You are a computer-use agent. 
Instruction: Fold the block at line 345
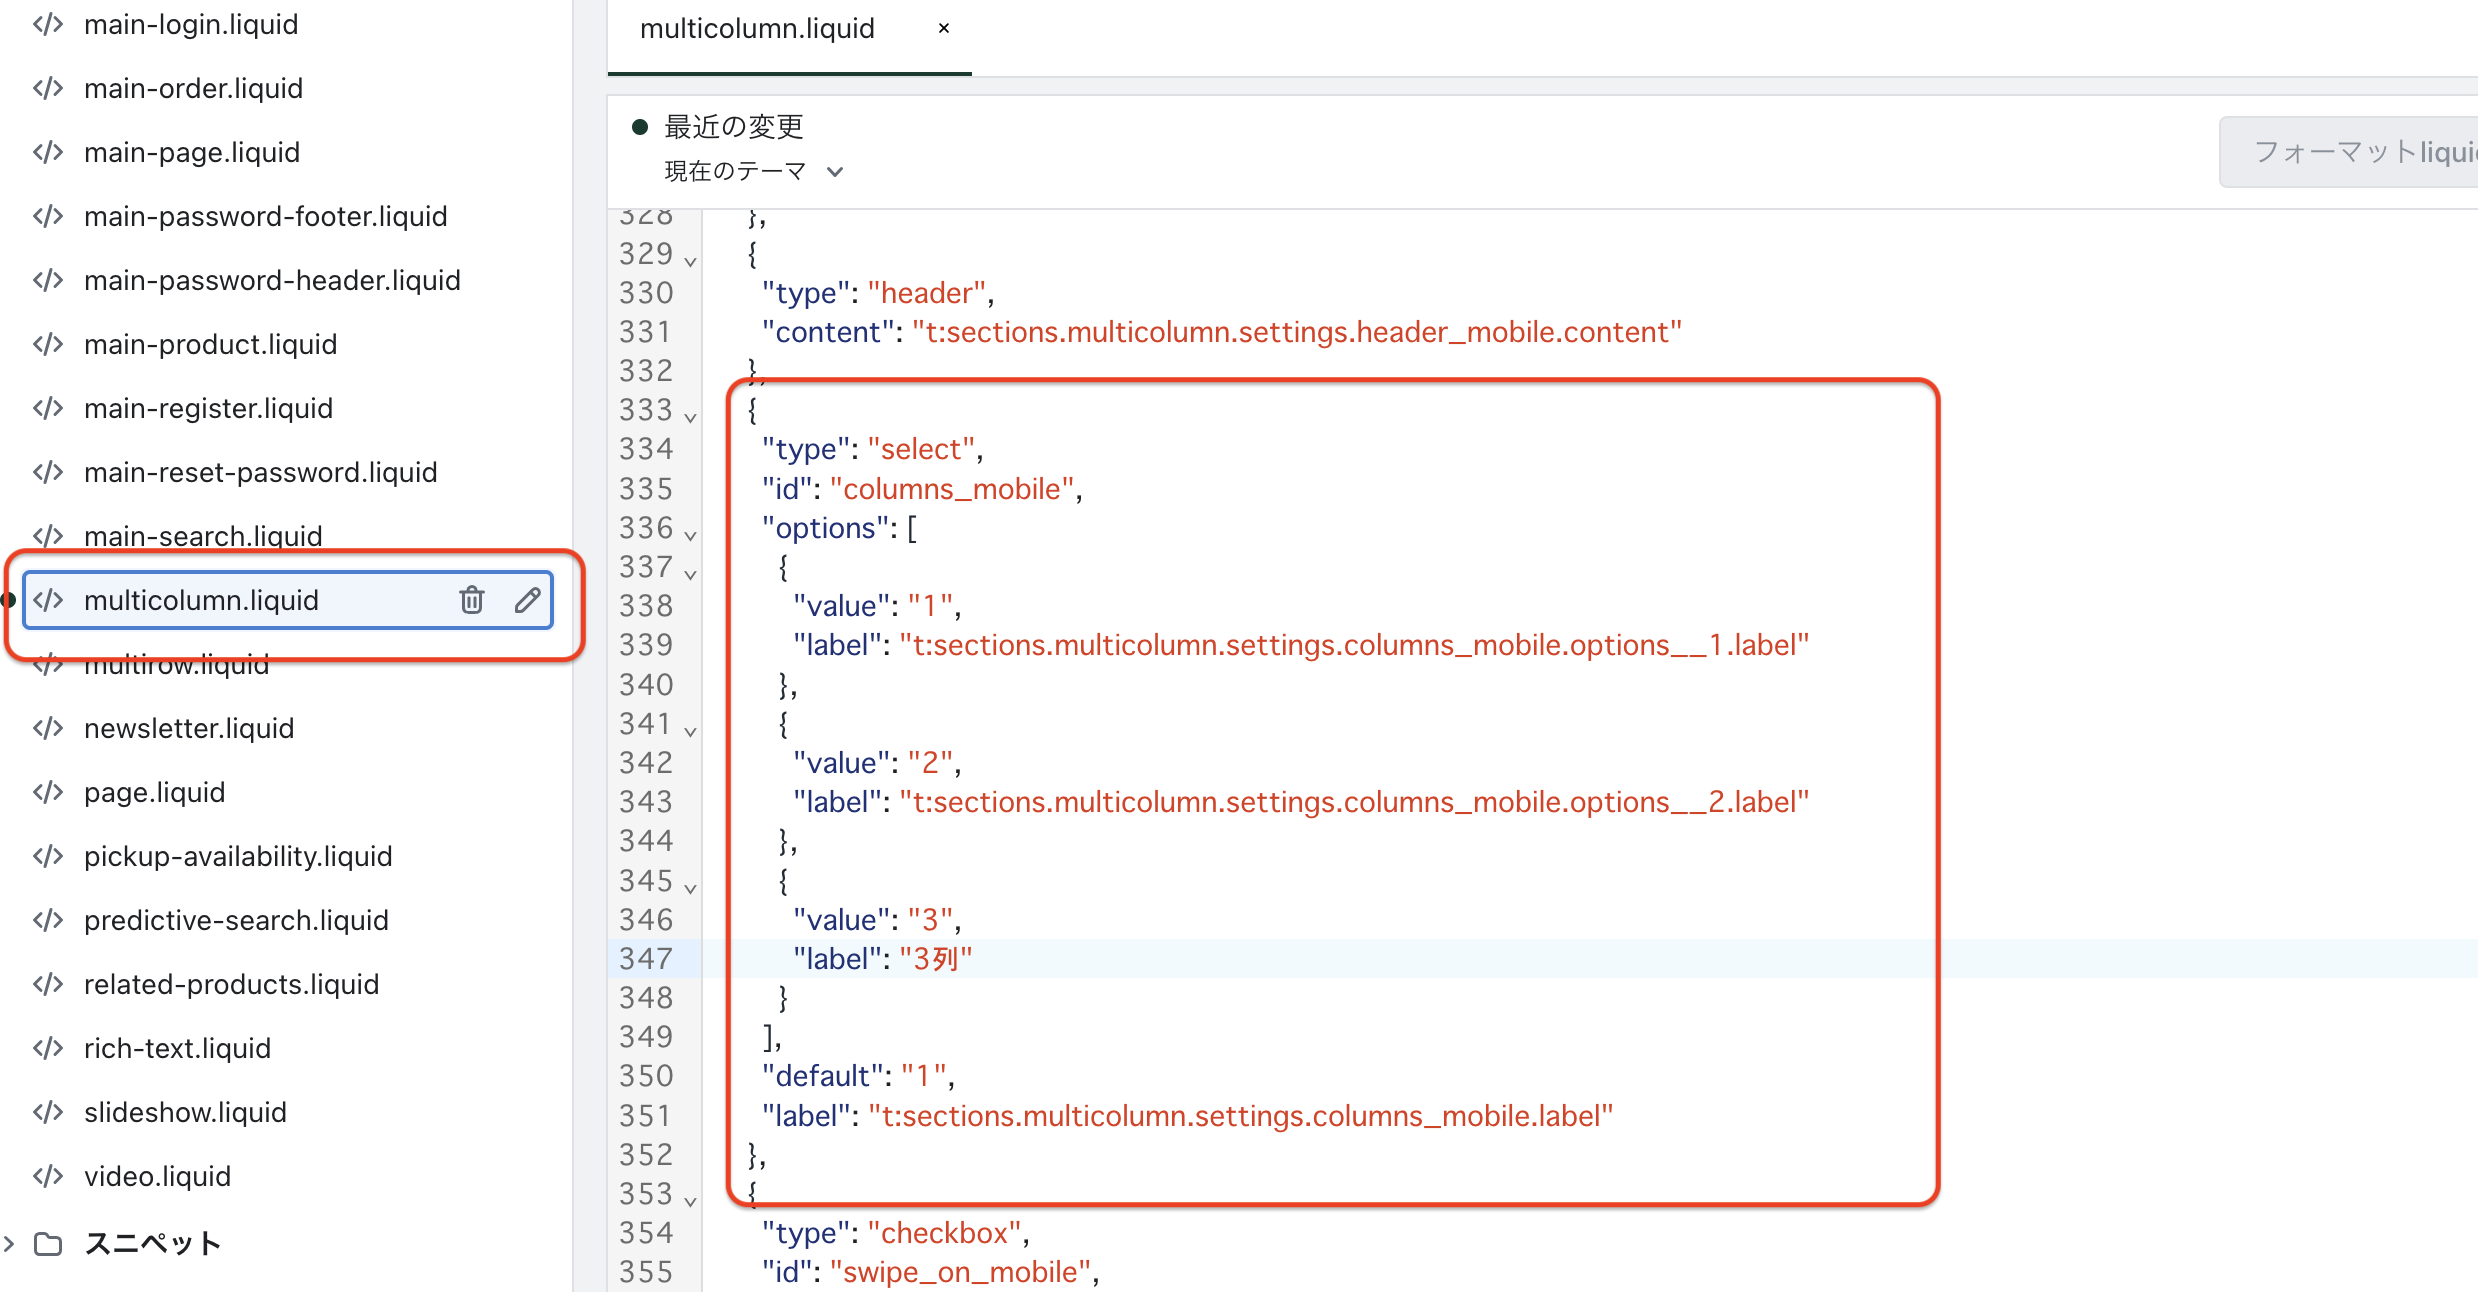click(x=690, y=887)
